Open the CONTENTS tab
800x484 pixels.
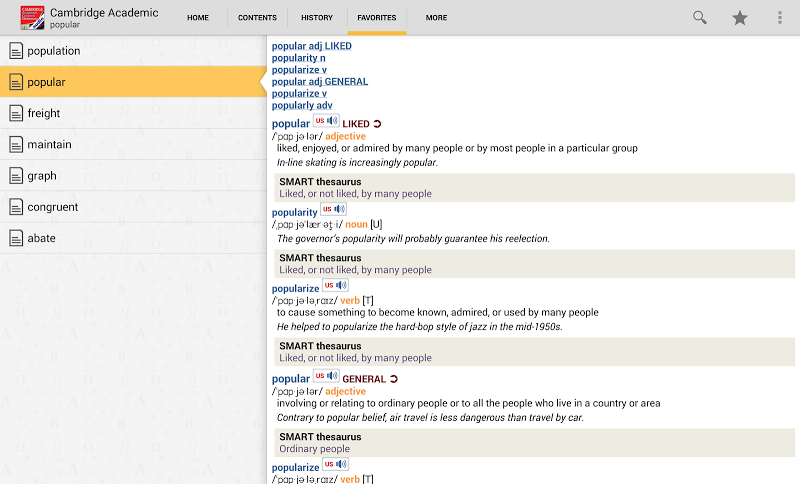[257, 18]
